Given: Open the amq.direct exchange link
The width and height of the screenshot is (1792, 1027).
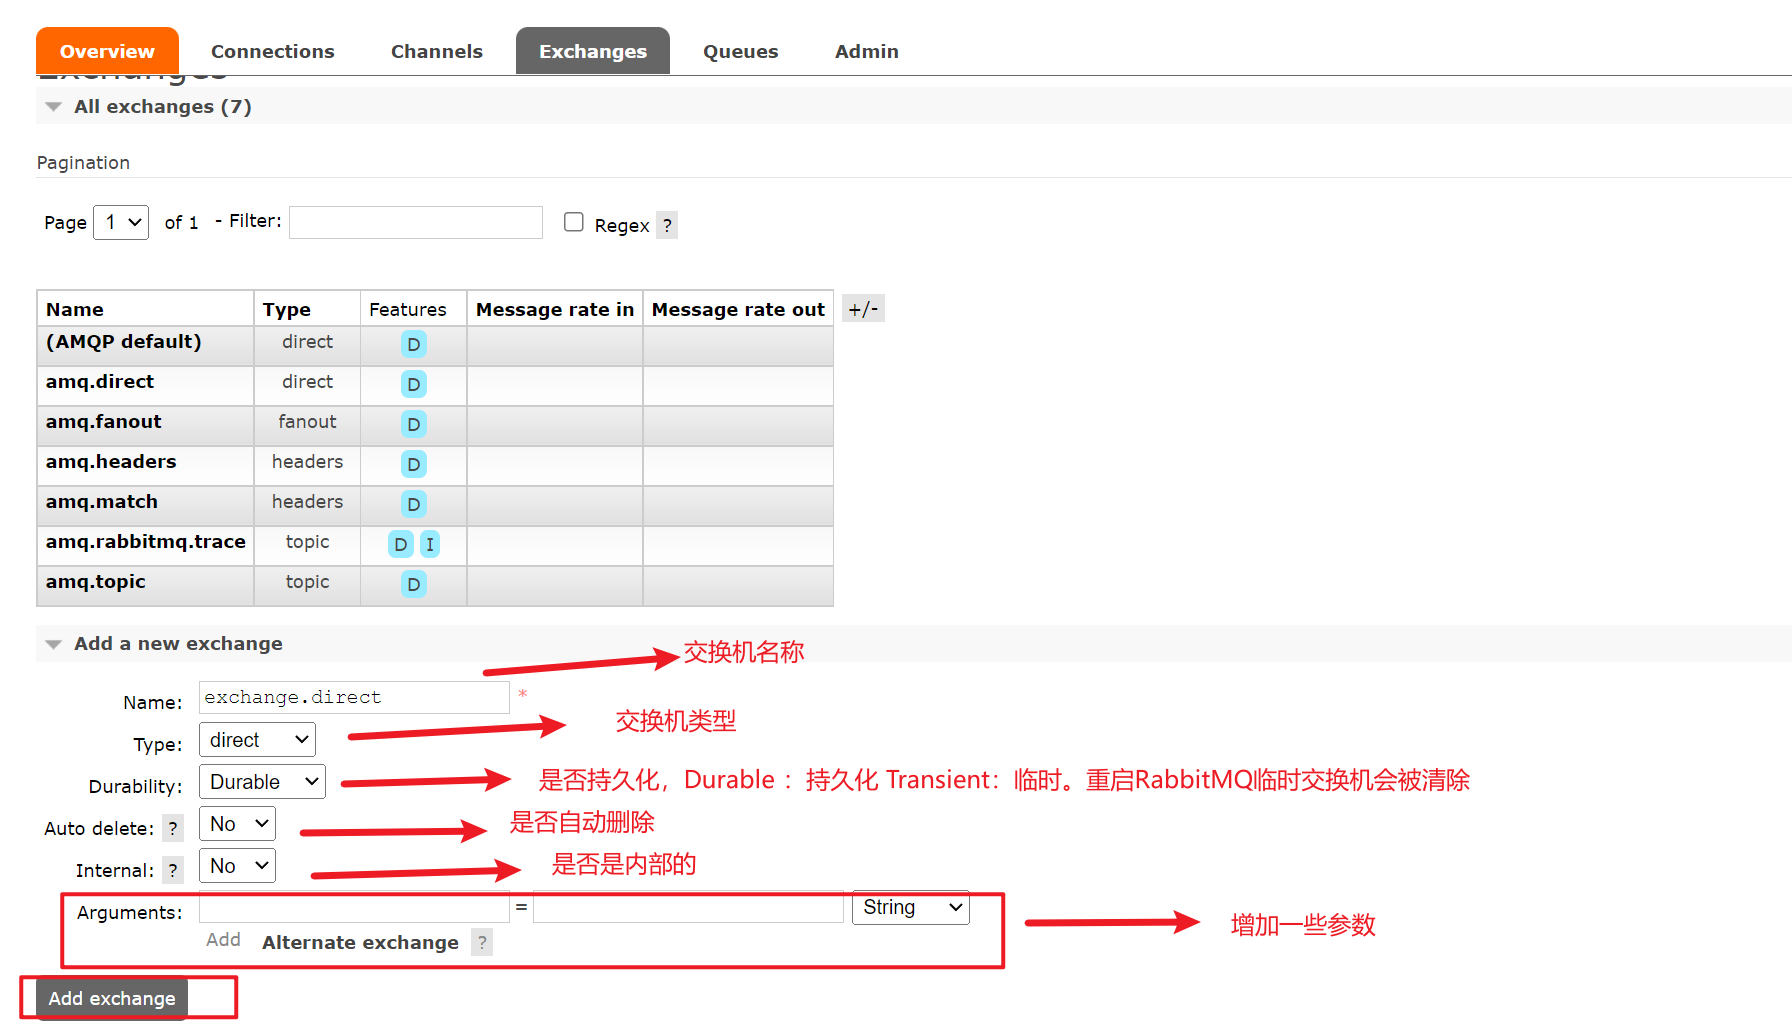Looking at the screenshot, I should (x=99, y=381).
